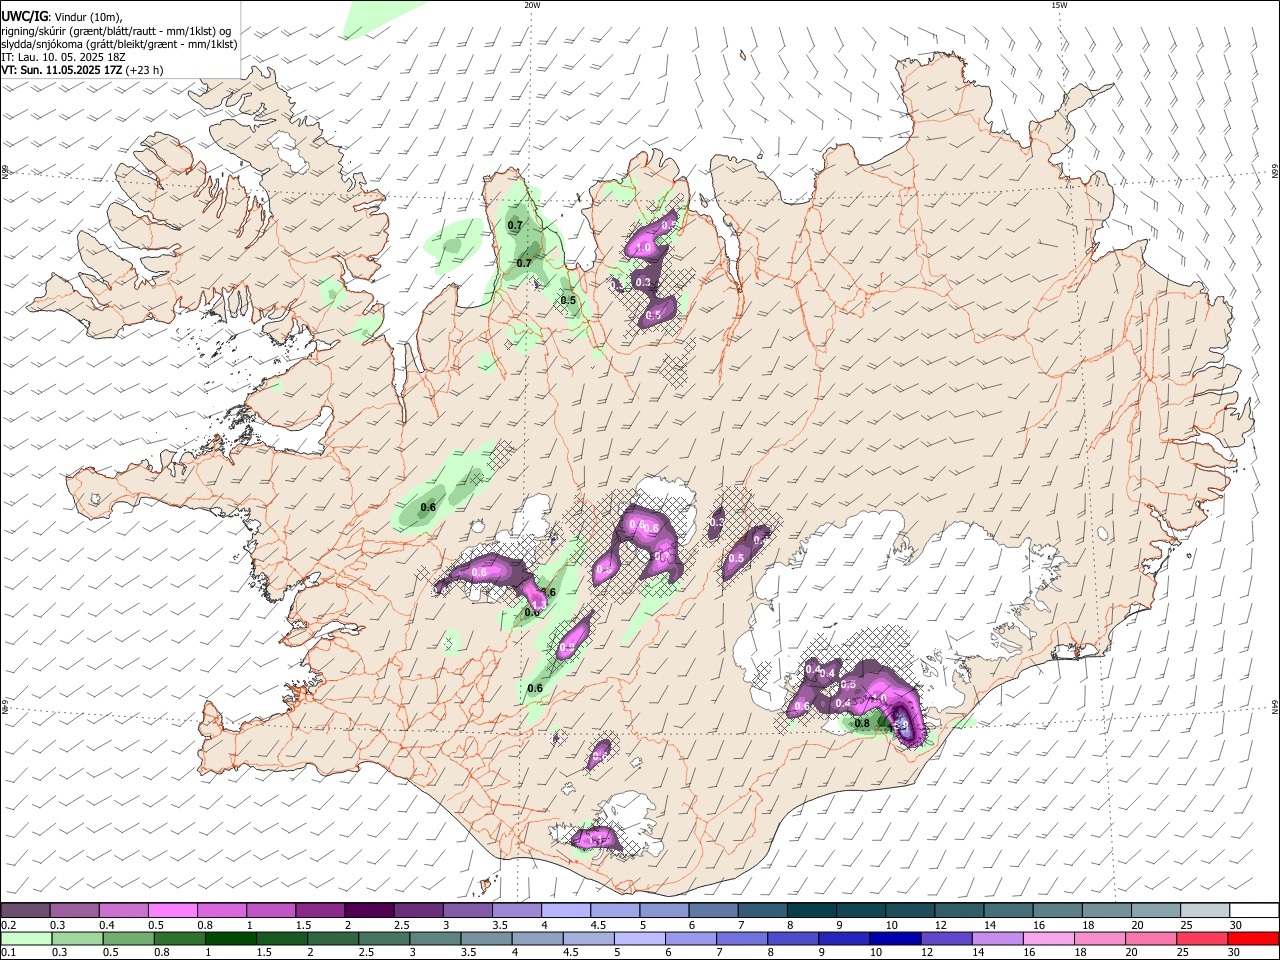Click the white '0.7' value in the central purple blob
The image size is (1280, 960).
click(x=661, y=556)
